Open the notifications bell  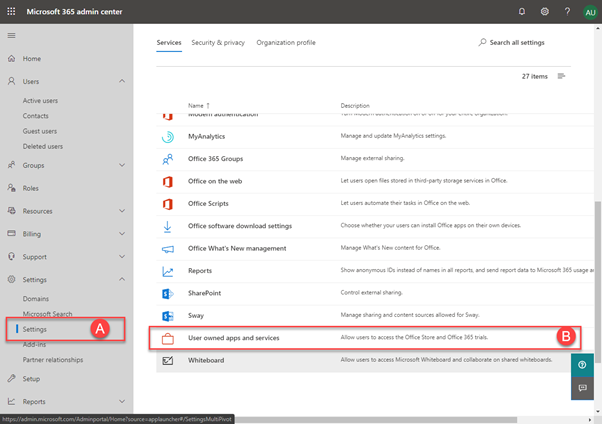522,12
